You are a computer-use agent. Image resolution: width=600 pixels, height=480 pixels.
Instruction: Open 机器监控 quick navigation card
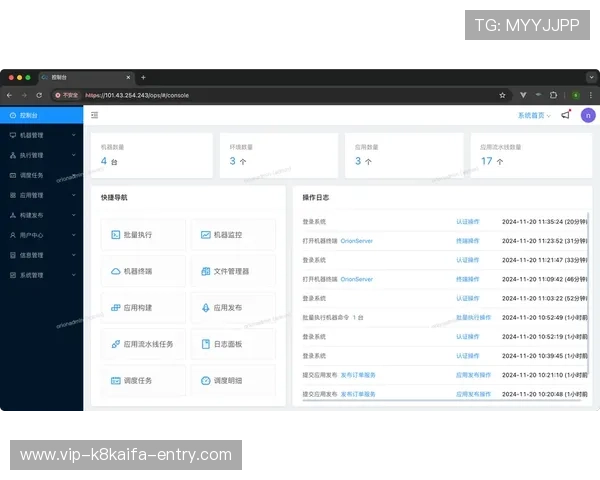pos(233,235)
